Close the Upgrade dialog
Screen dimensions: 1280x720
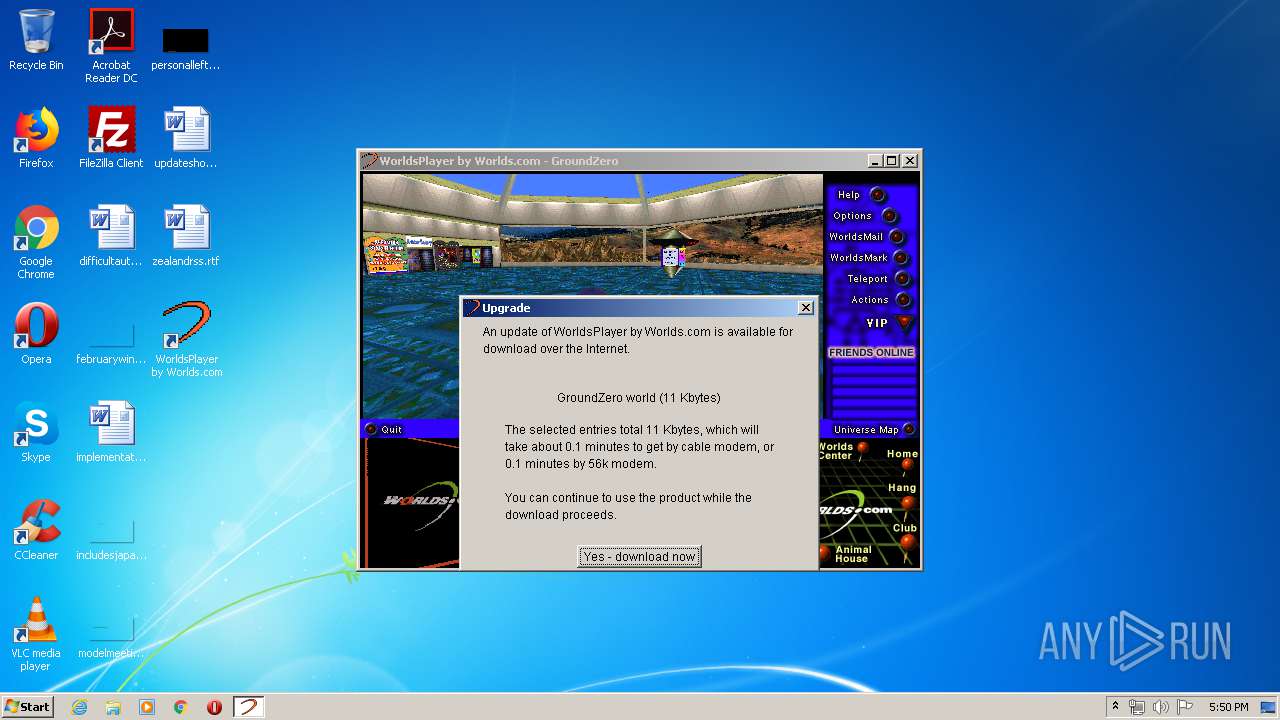[806, 308]
